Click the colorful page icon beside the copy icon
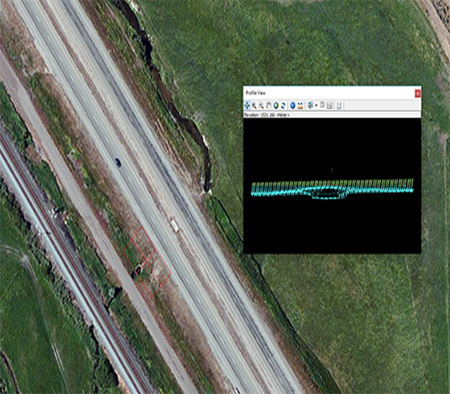 coord(329,105)
